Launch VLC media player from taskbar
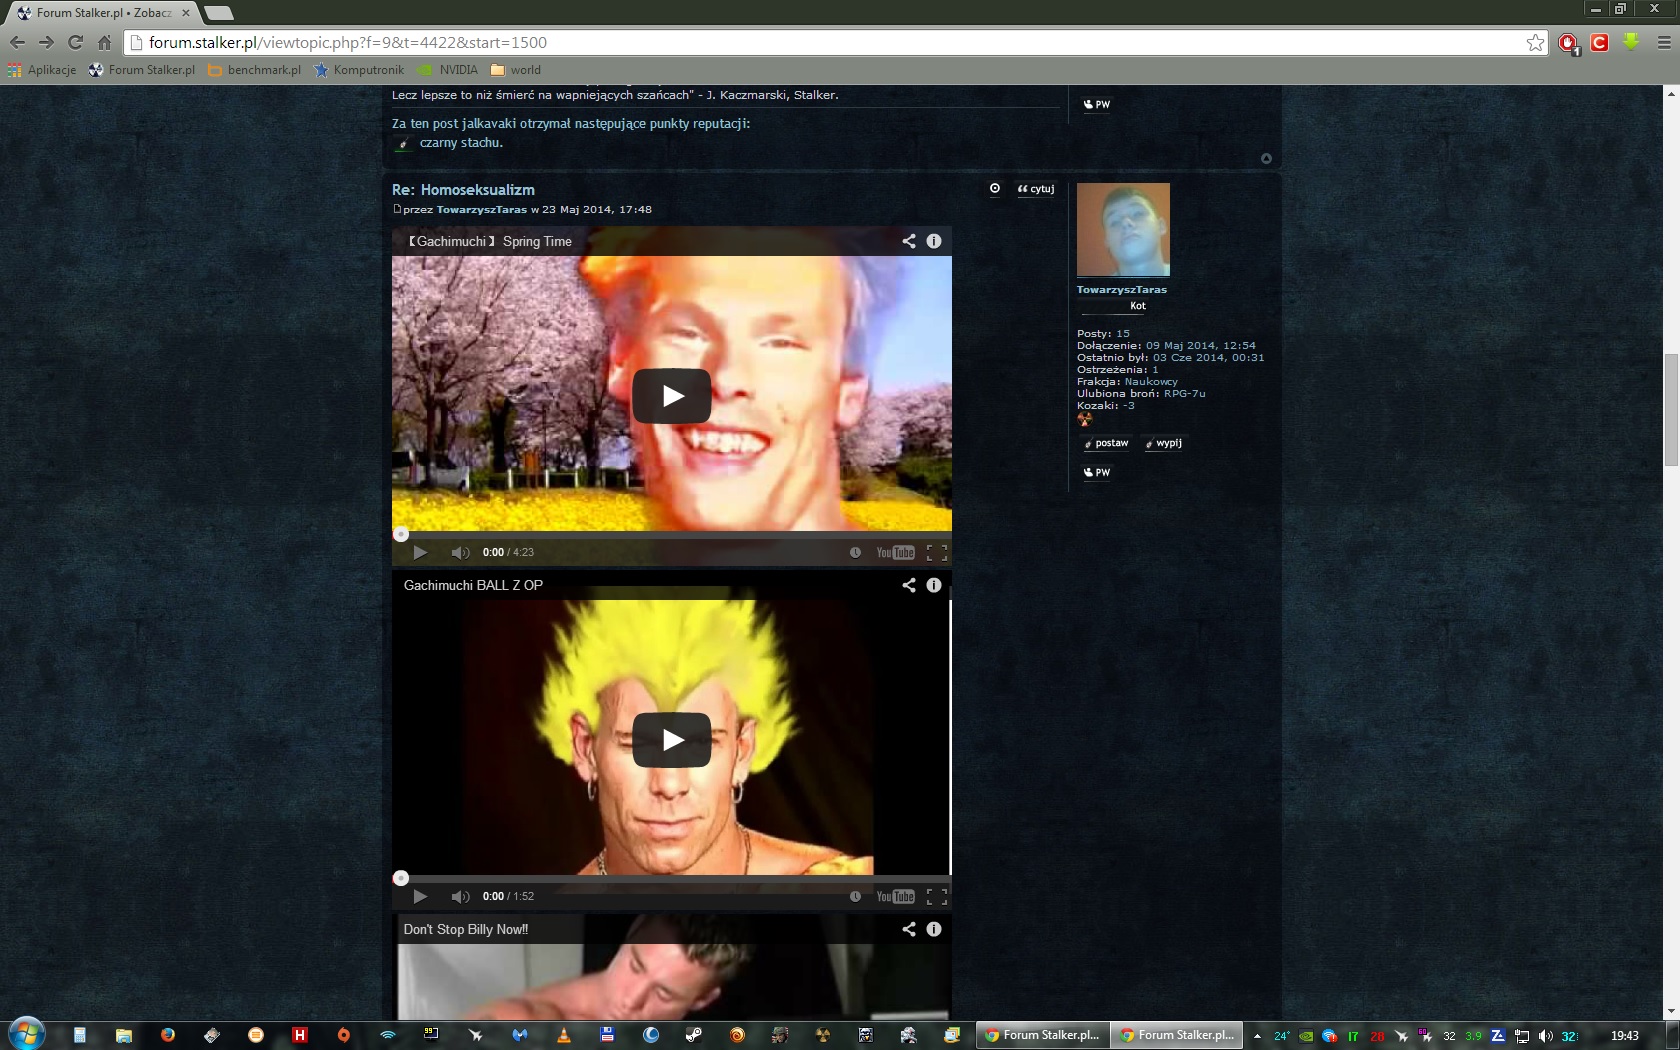This screenshot has height=1050, width=1680. 564,1035
